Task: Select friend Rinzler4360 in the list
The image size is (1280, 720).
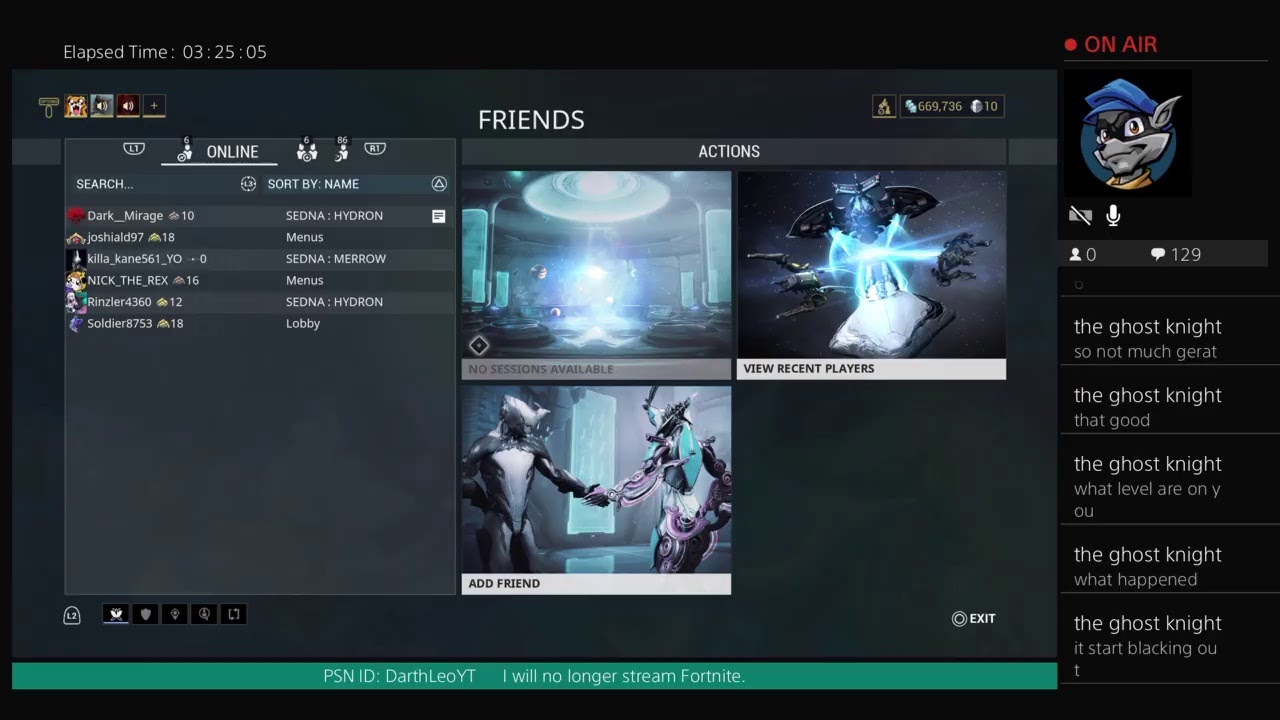Action: tap(259, 302)
